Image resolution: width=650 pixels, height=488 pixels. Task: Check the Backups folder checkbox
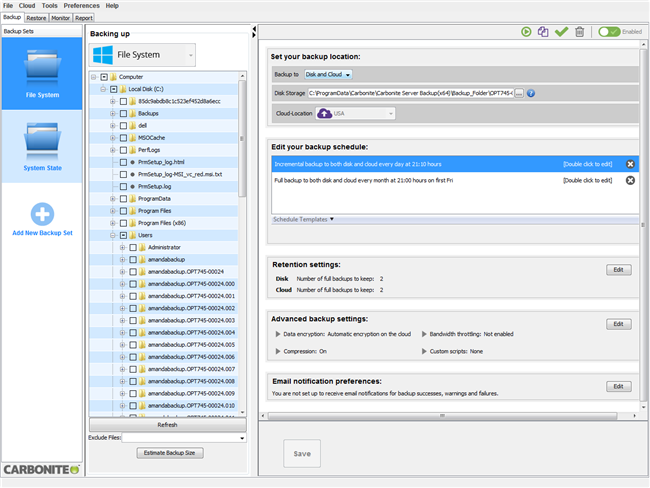(123, 113)
